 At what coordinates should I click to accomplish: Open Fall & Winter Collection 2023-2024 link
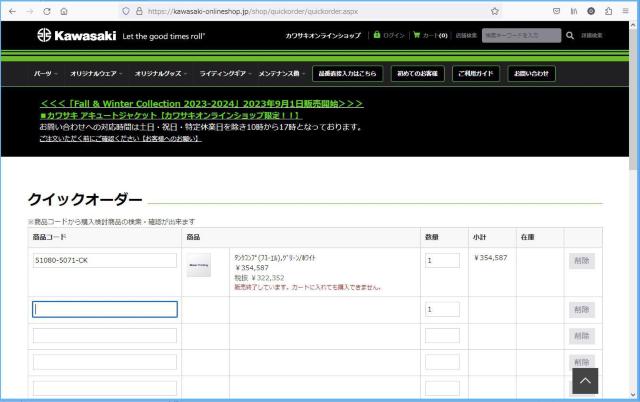[201, 103]
